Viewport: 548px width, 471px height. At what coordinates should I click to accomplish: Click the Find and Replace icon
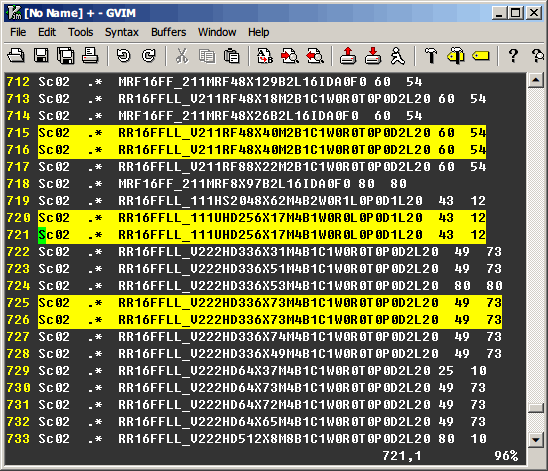265,56
